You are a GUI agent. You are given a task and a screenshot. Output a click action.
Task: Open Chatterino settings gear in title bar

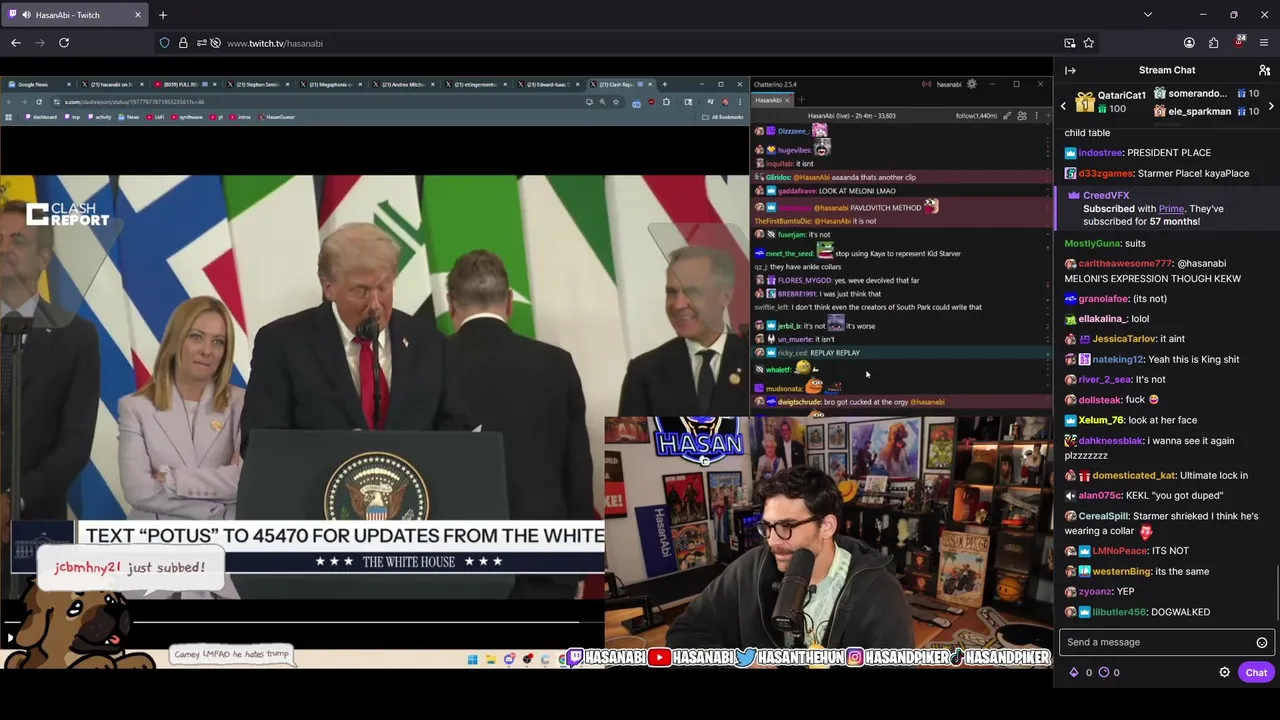(971, 84)
